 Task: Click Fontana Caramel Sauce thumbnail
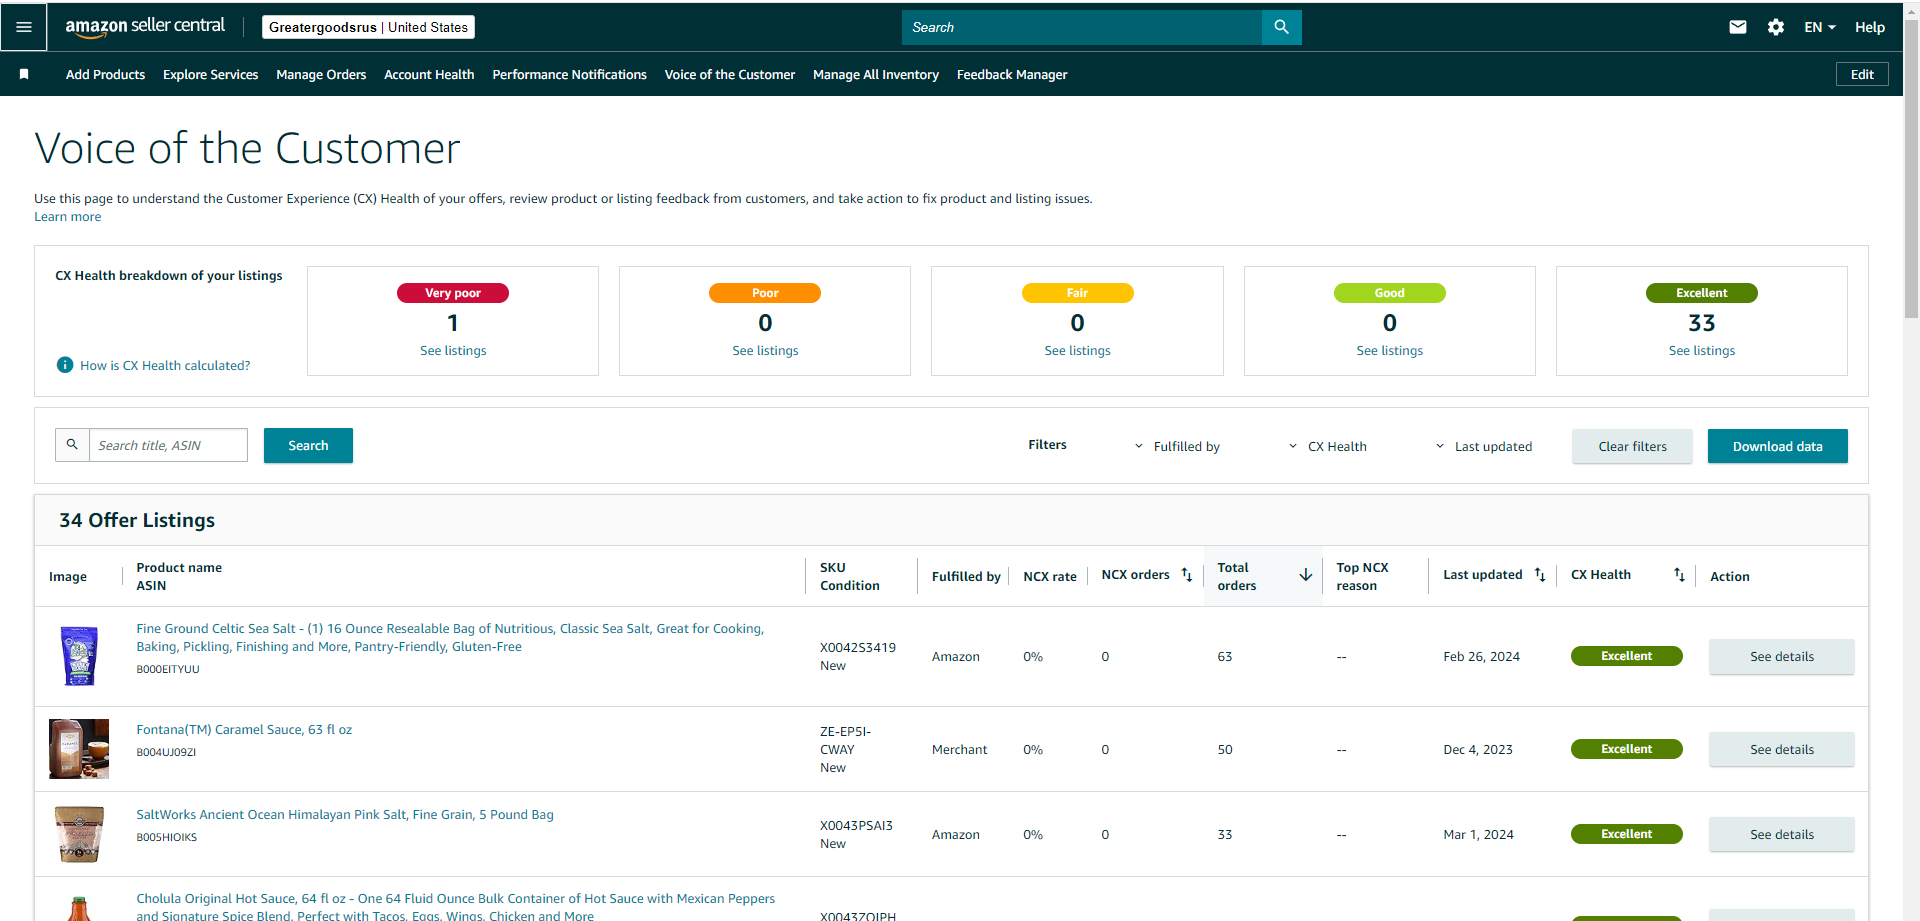click(79, 748)
